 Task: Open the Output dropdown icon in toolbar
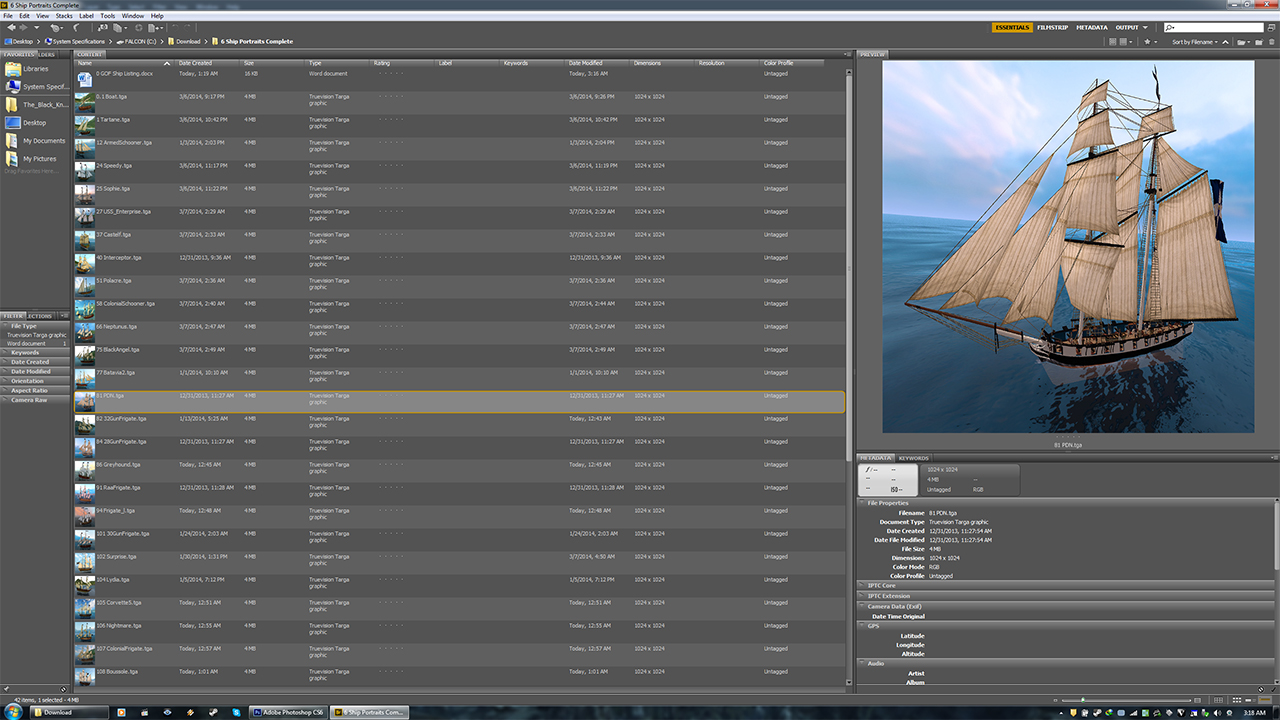[x=155, y=28]
